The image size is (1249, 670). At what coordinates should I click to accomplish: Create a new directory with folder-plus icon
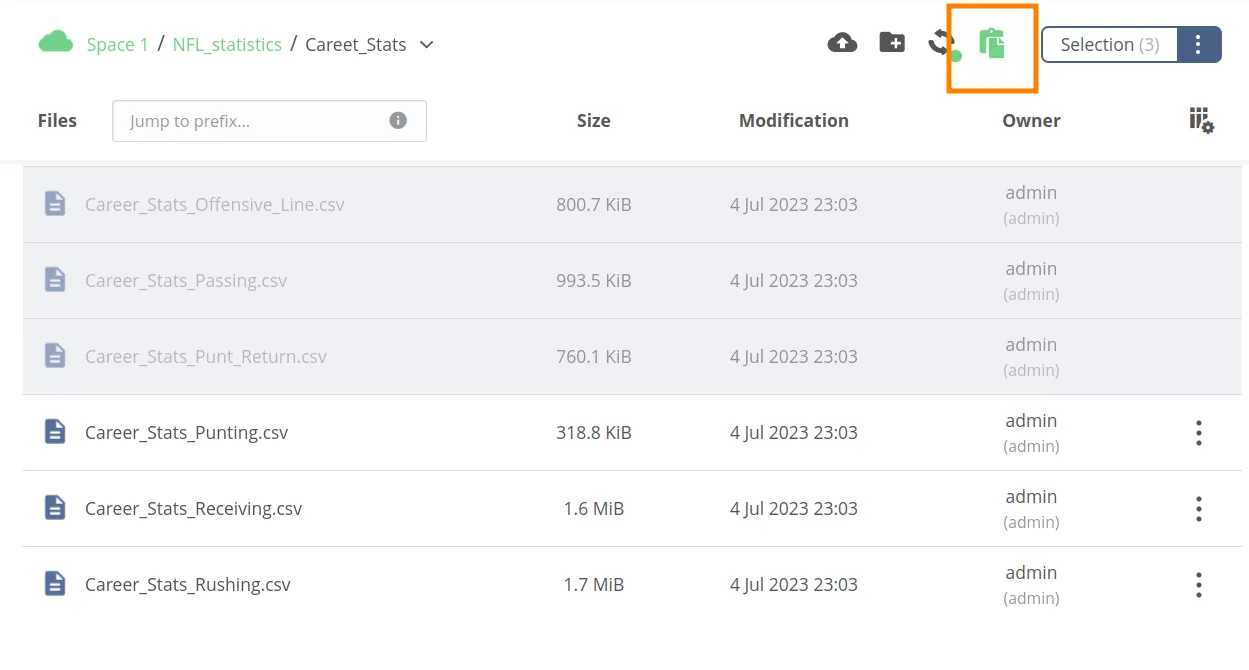tap(891, 43)
